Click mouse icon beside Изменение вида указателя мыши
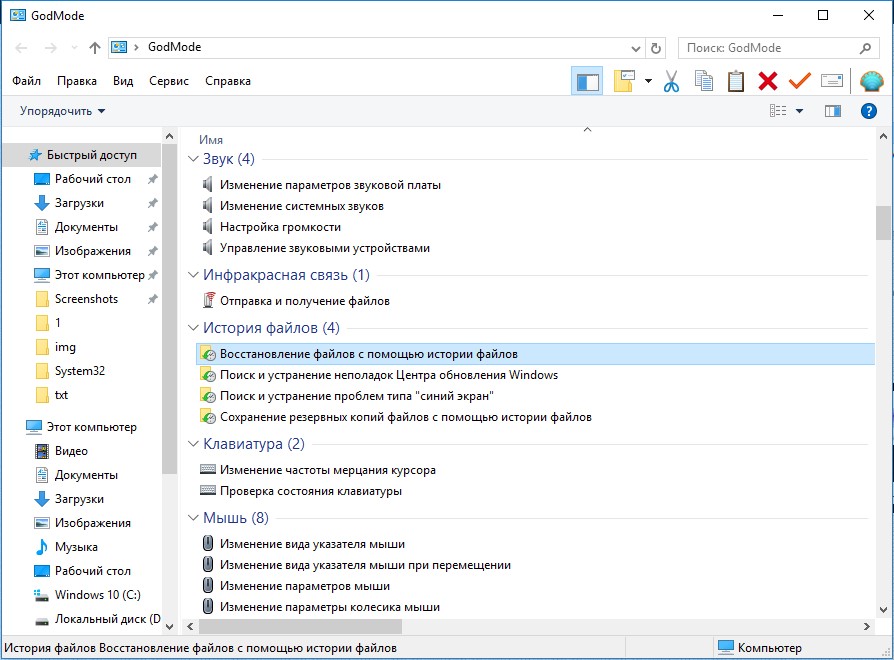Image resolution: width=894 pixels, height=660 pixels. 208,544
